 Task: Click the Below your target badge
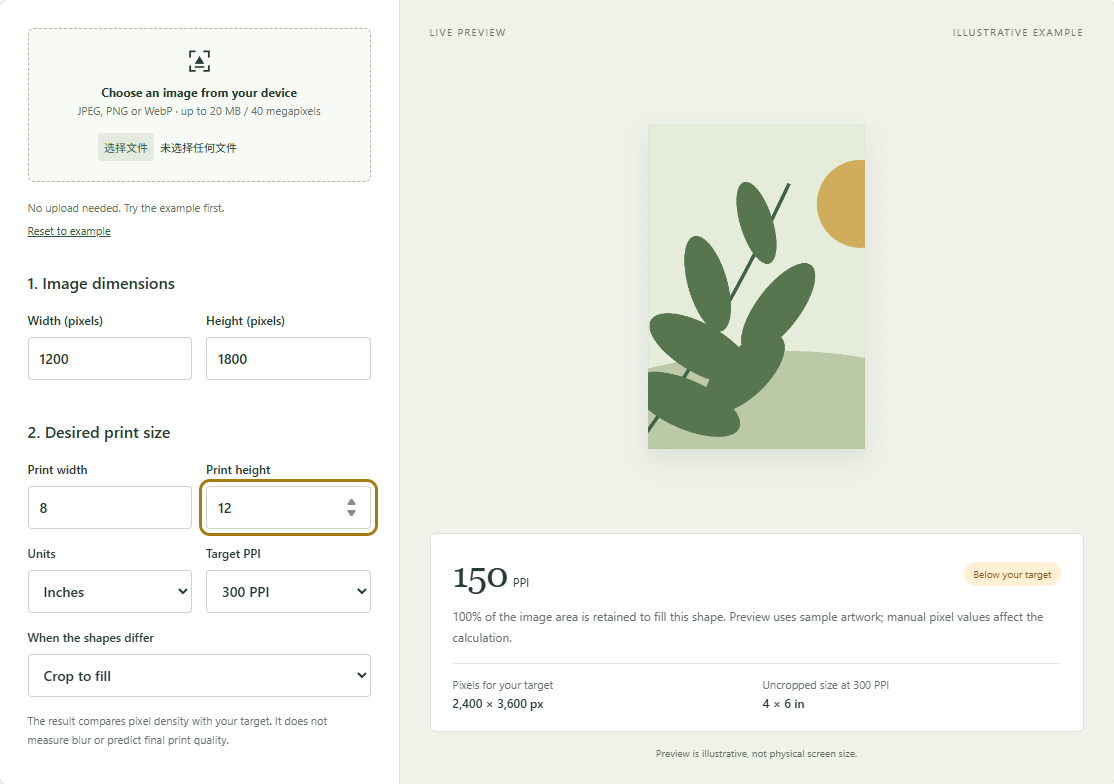[x=1012, y=575]
